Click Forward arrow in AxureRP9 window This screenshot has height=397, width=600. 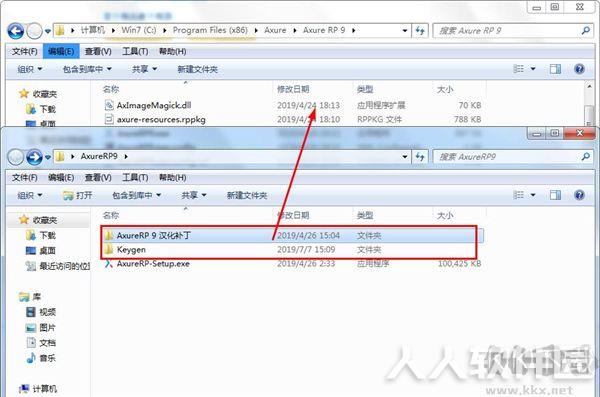coord(34,157)
